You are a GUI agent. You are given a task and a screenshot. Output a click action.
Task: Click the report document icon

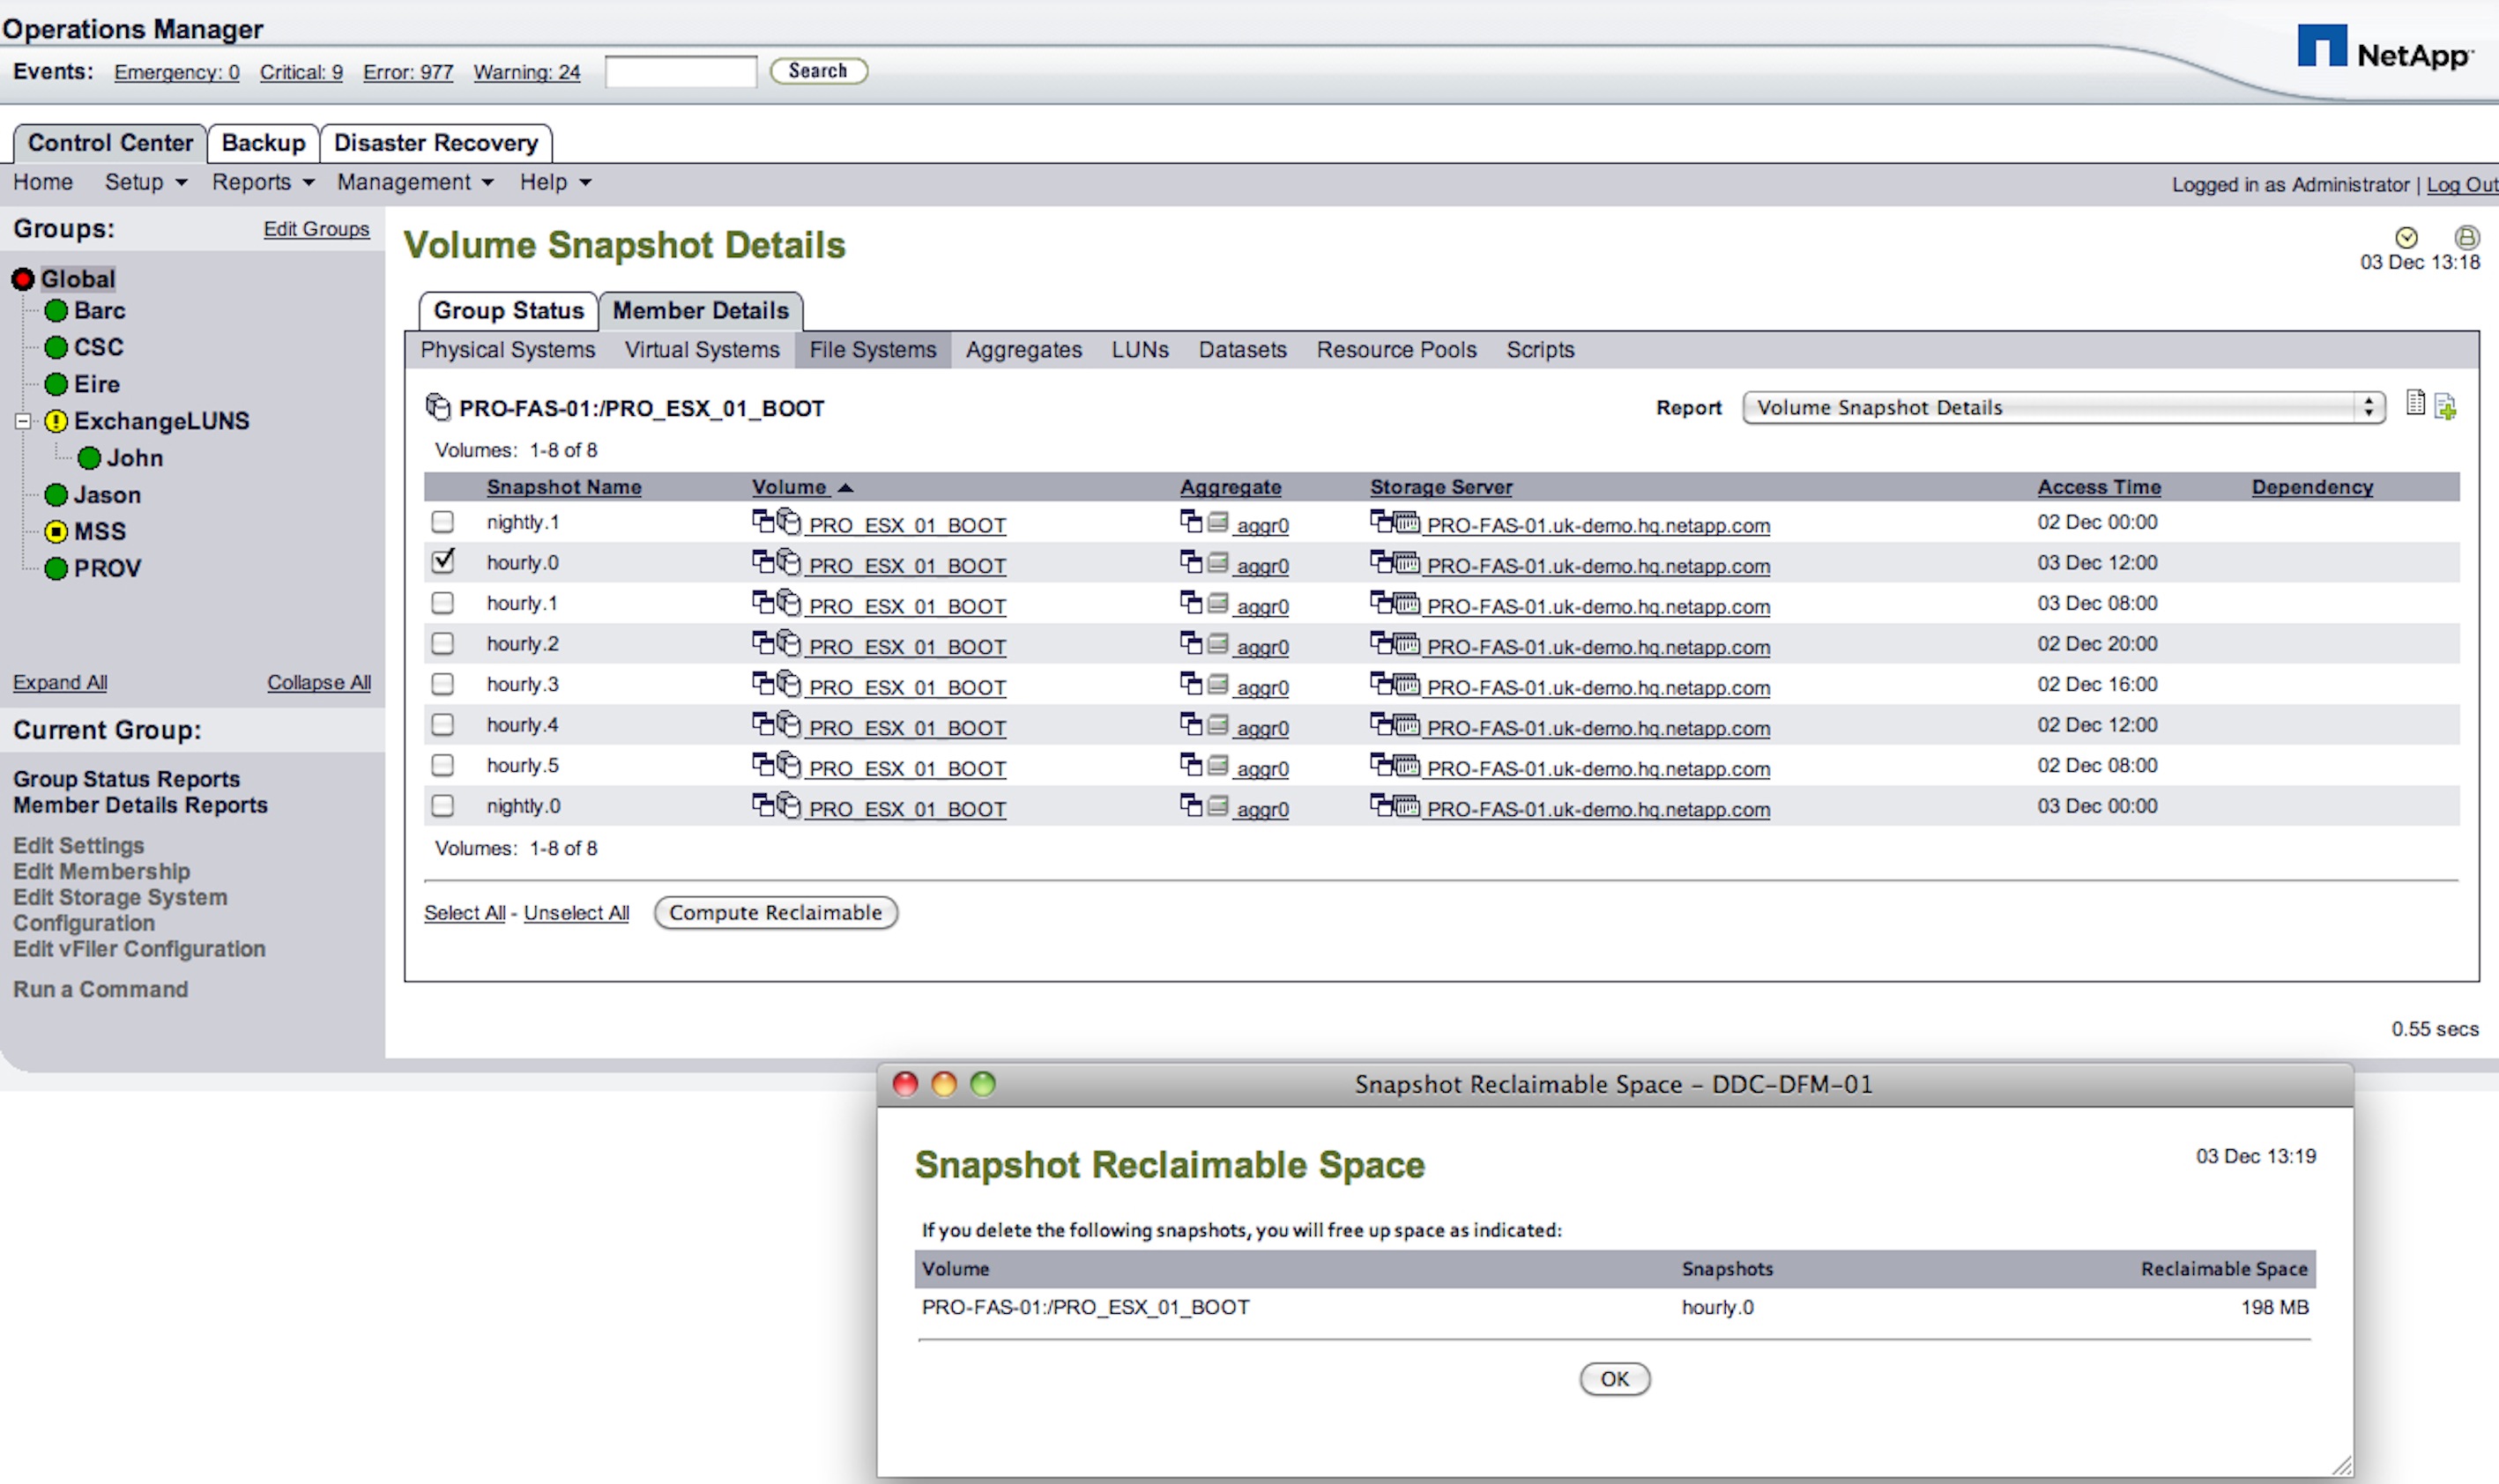click(x=2415, y=403)
